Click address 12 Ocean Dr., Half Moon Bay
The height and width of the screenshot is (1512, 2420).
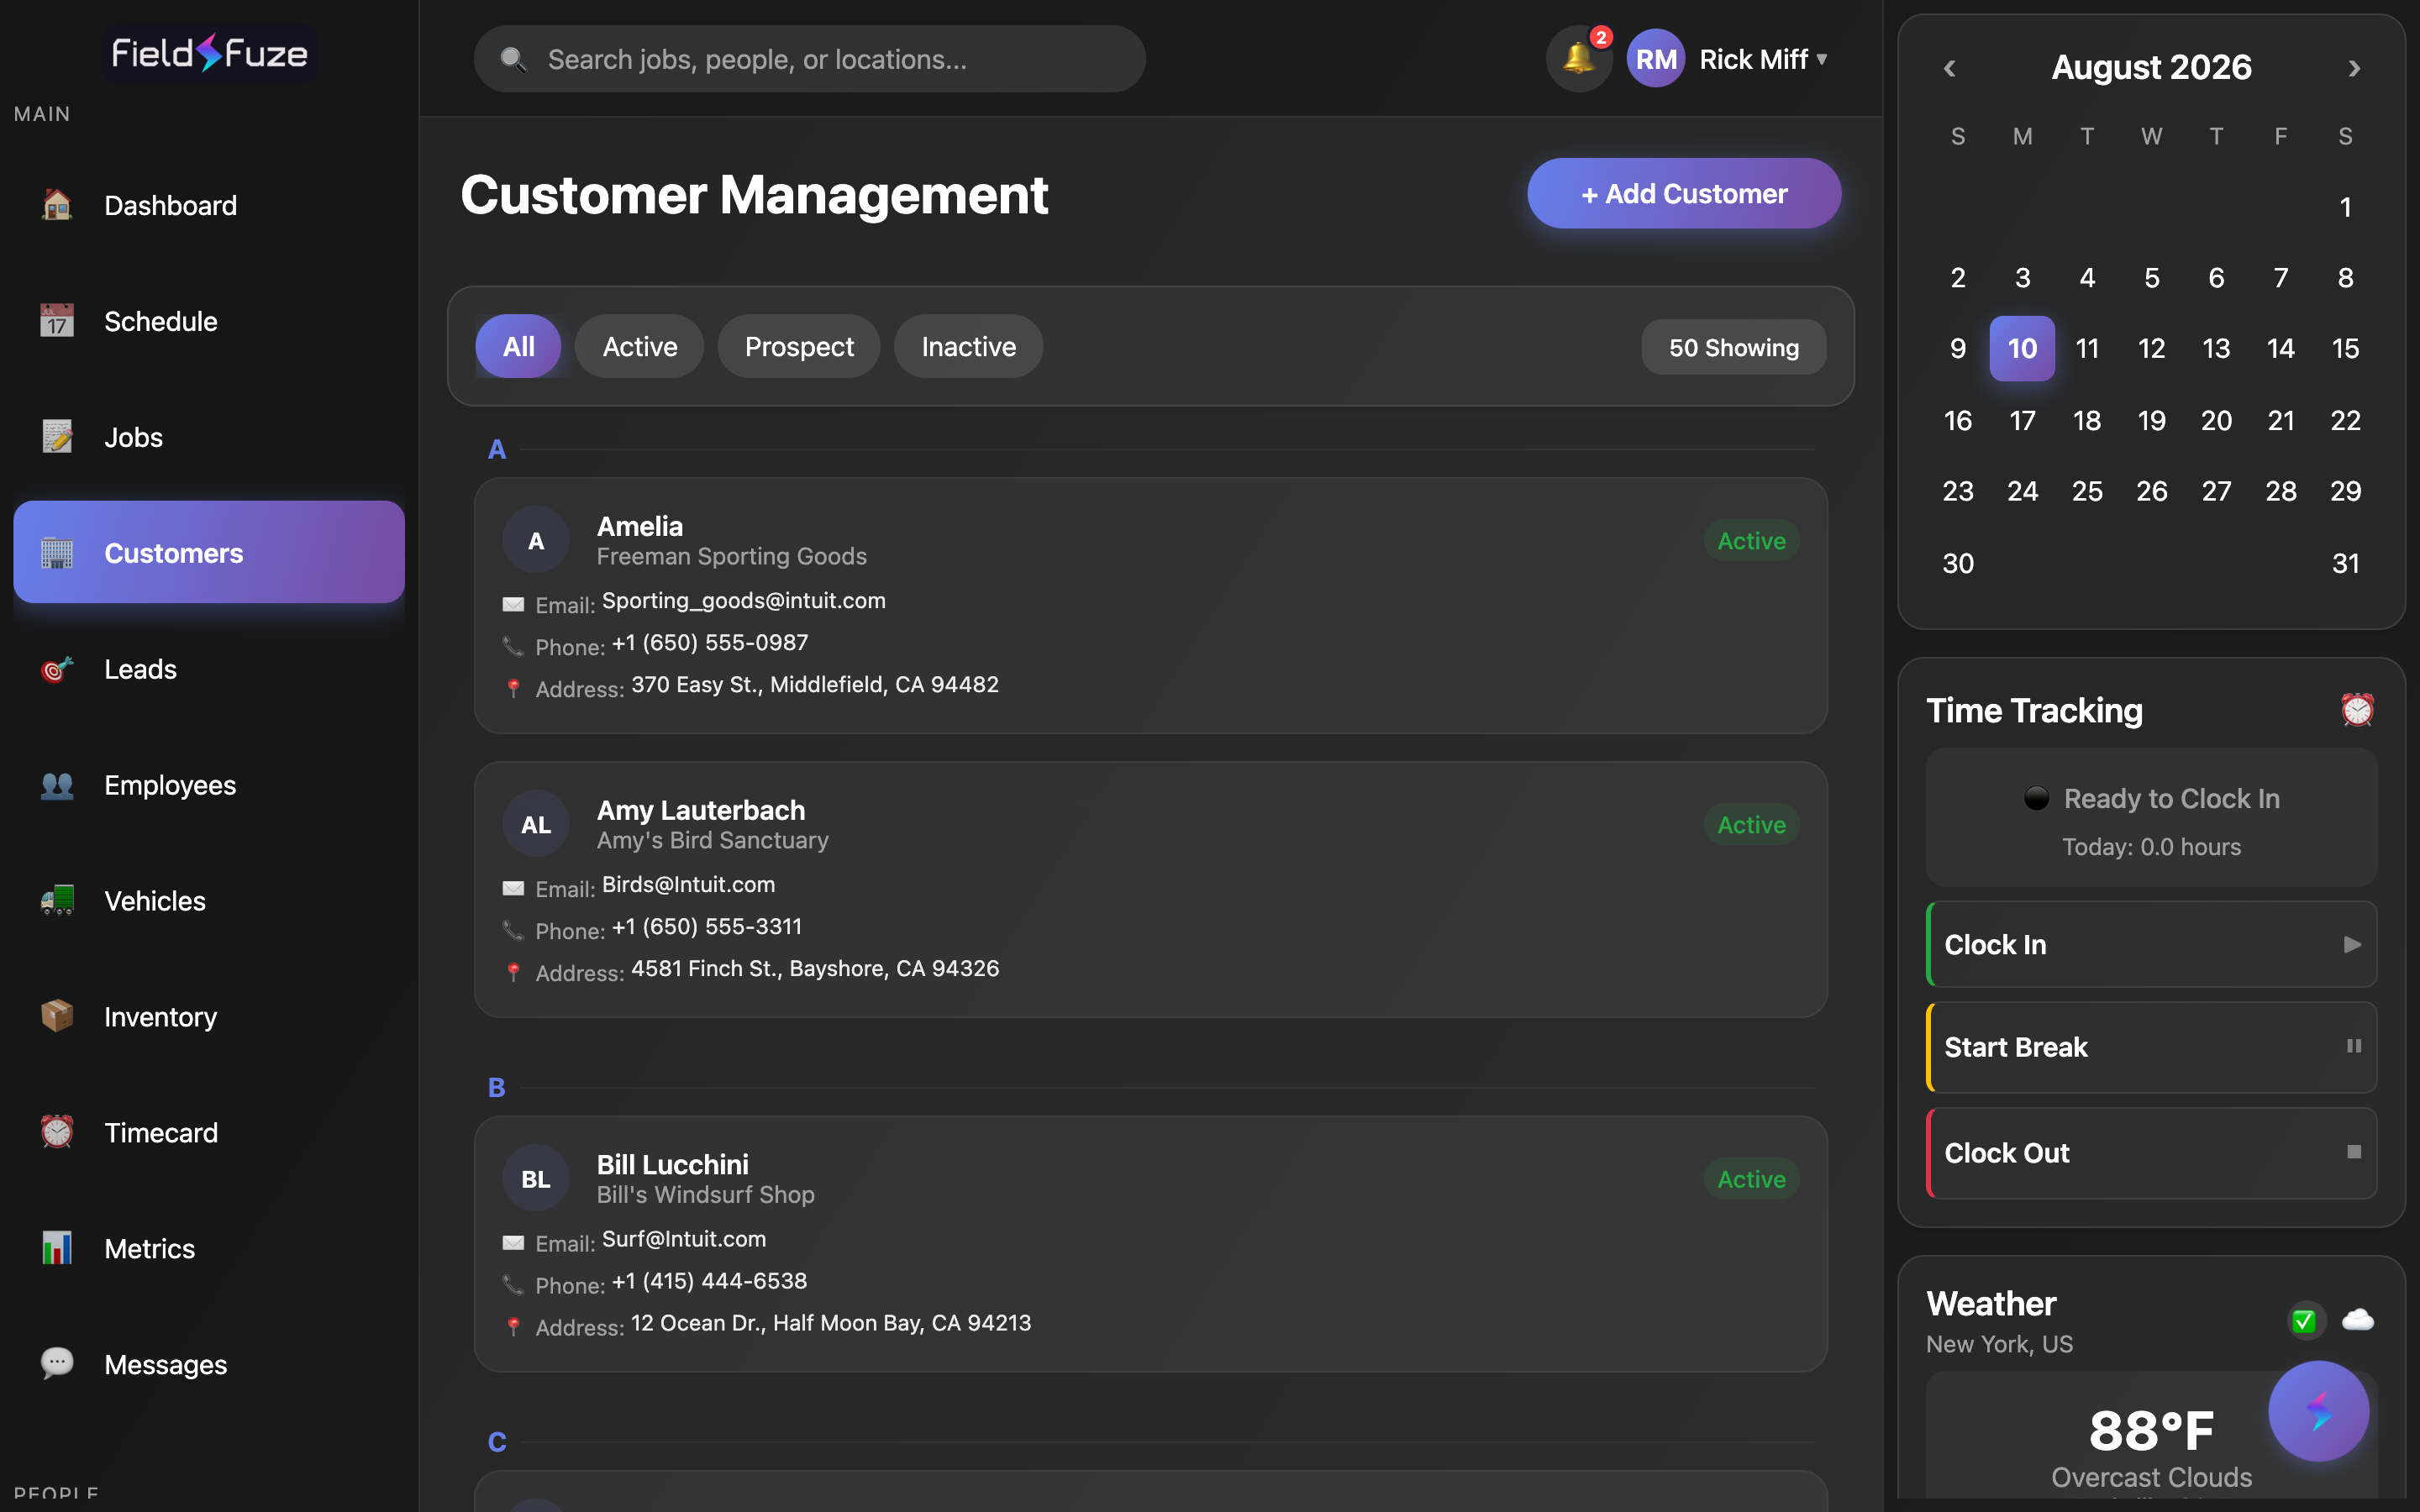[831, 1323]
